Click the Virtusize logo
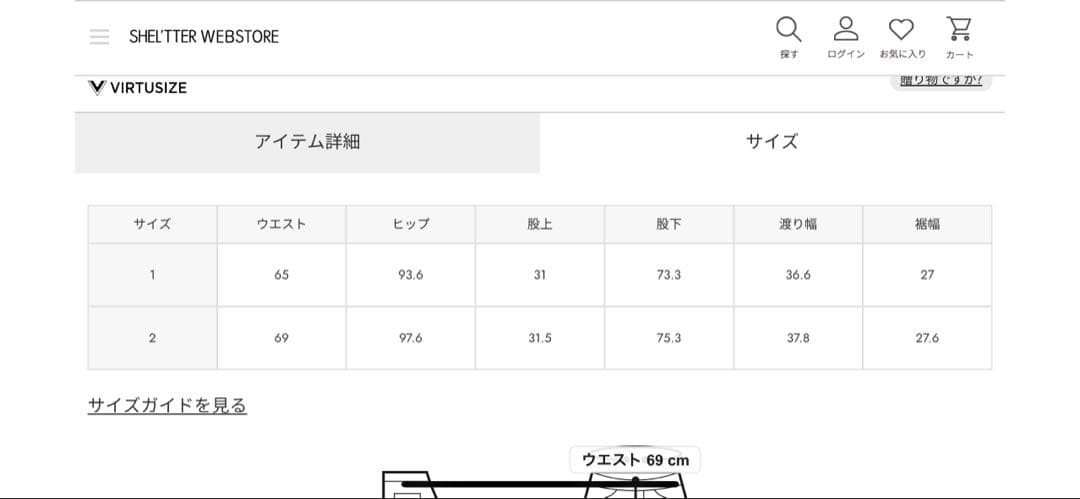The height and width of the screenshot is (499, 1080). point(138,87)
